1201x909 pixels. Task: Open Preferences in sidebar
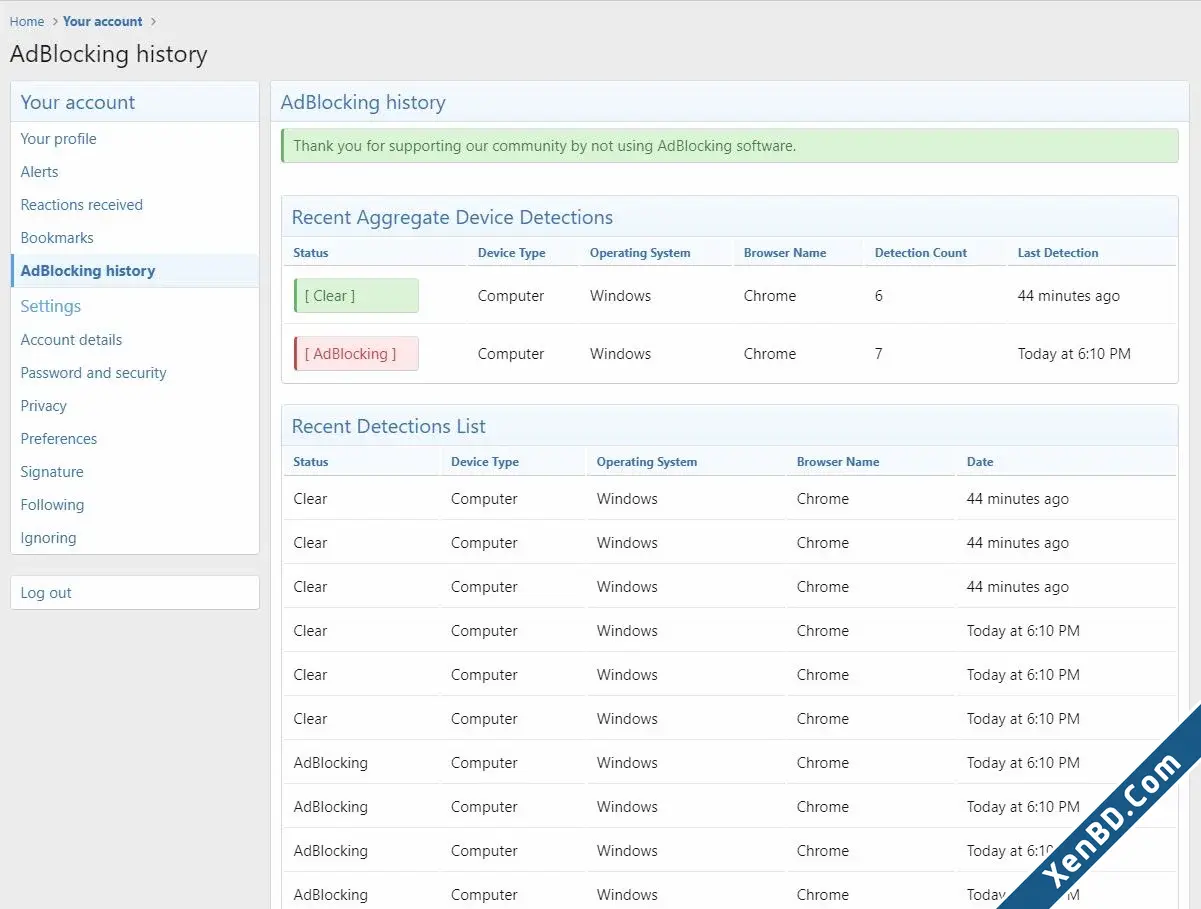point(135,439)
